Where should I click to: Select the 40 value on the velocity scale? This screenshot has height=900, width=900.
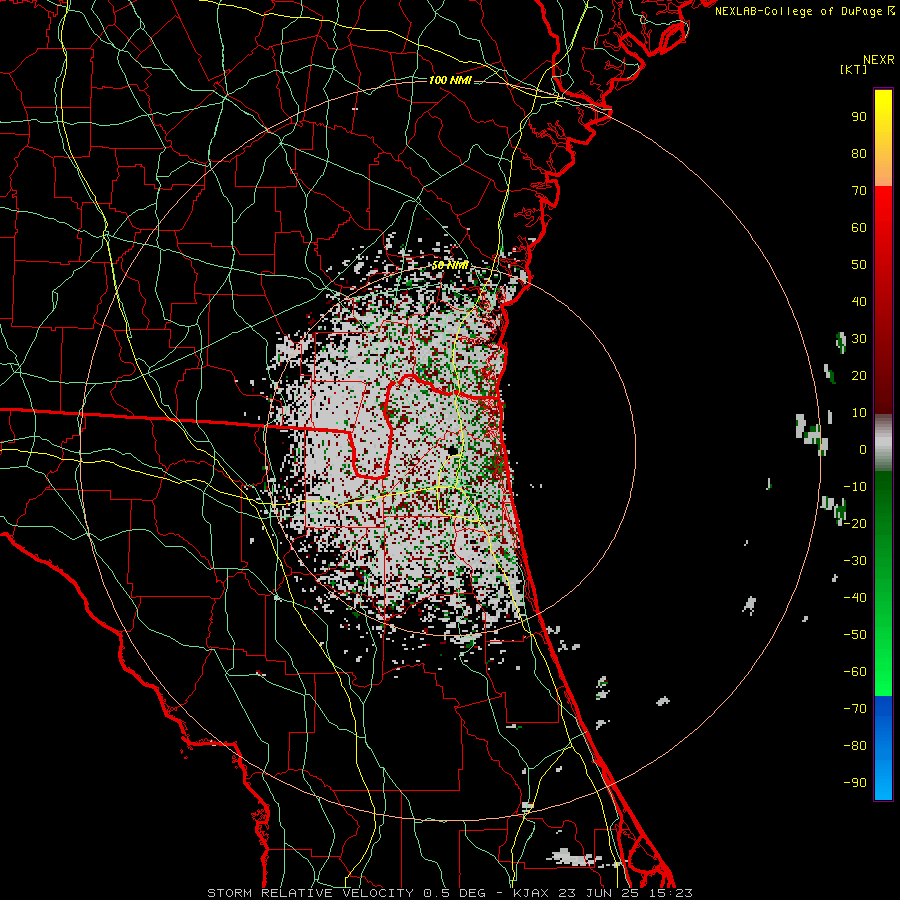[x=859, y=302]
